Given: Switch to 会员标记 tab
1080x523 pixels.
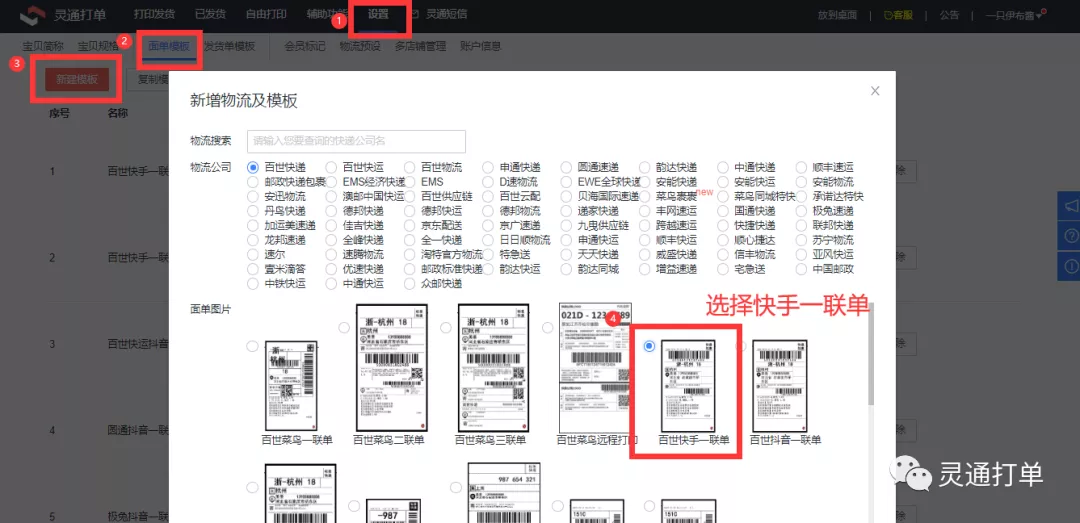Looking at the screenshot, I should pos(304,46).
